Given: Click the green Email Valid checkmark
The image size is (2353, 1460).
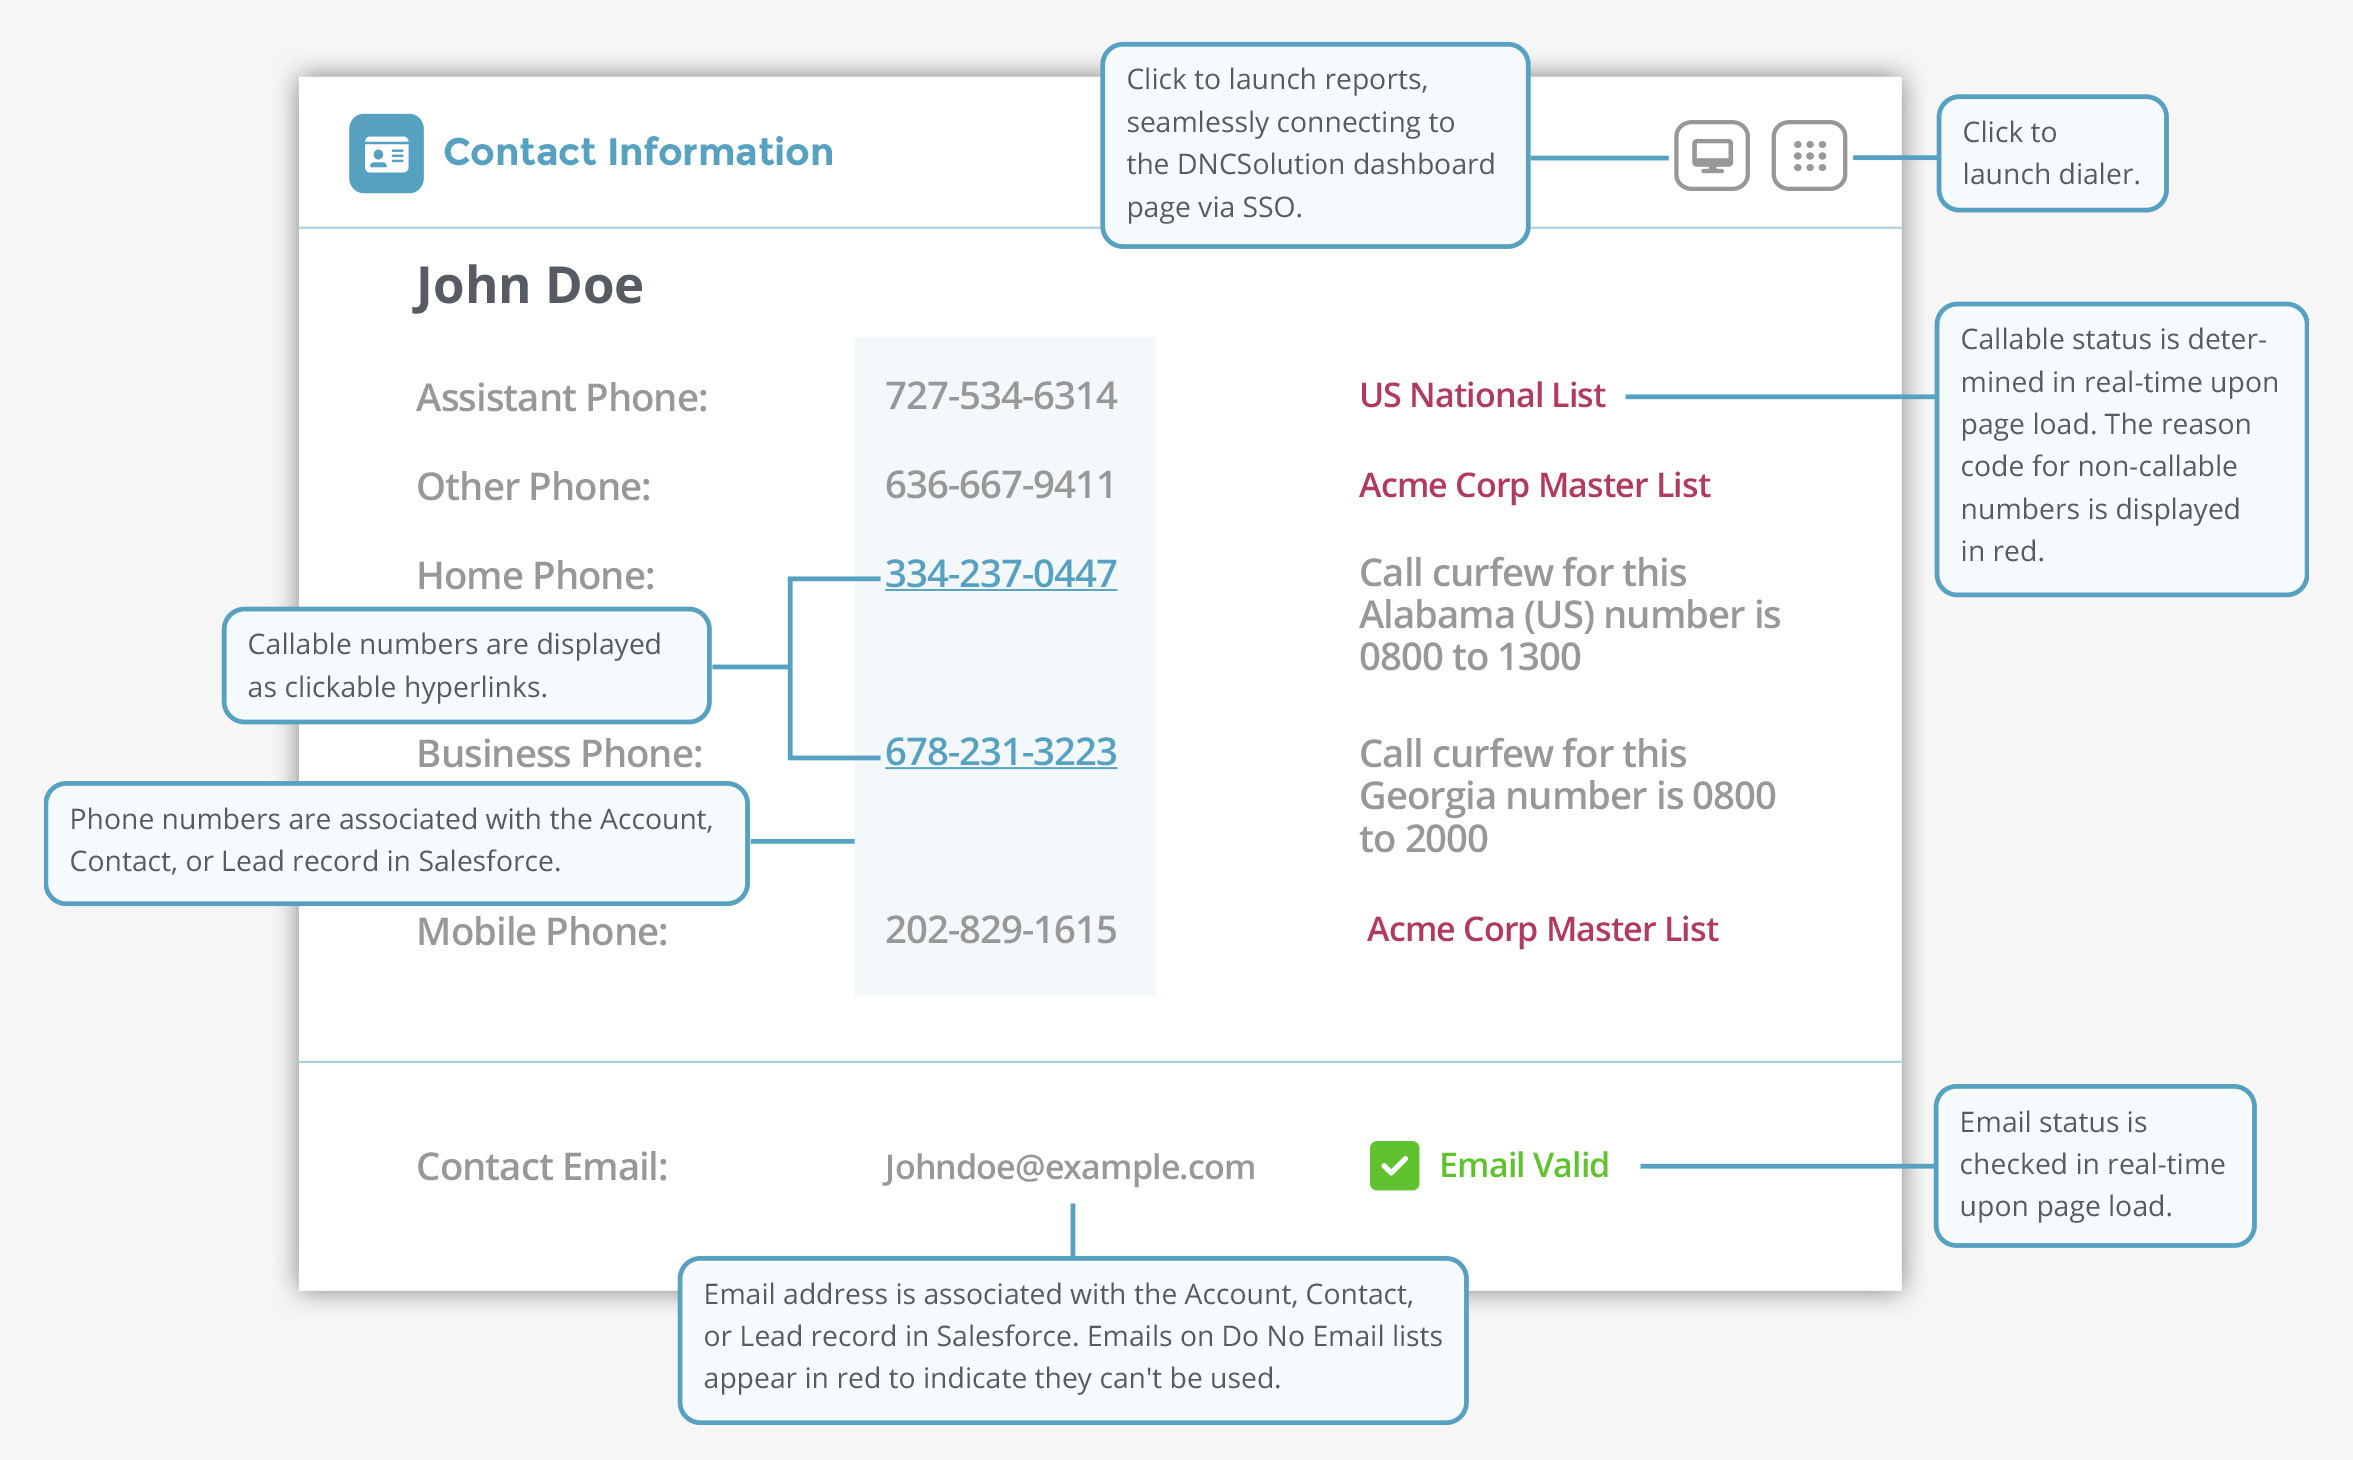Looking at the screenshot, I should point(1394,1166).
